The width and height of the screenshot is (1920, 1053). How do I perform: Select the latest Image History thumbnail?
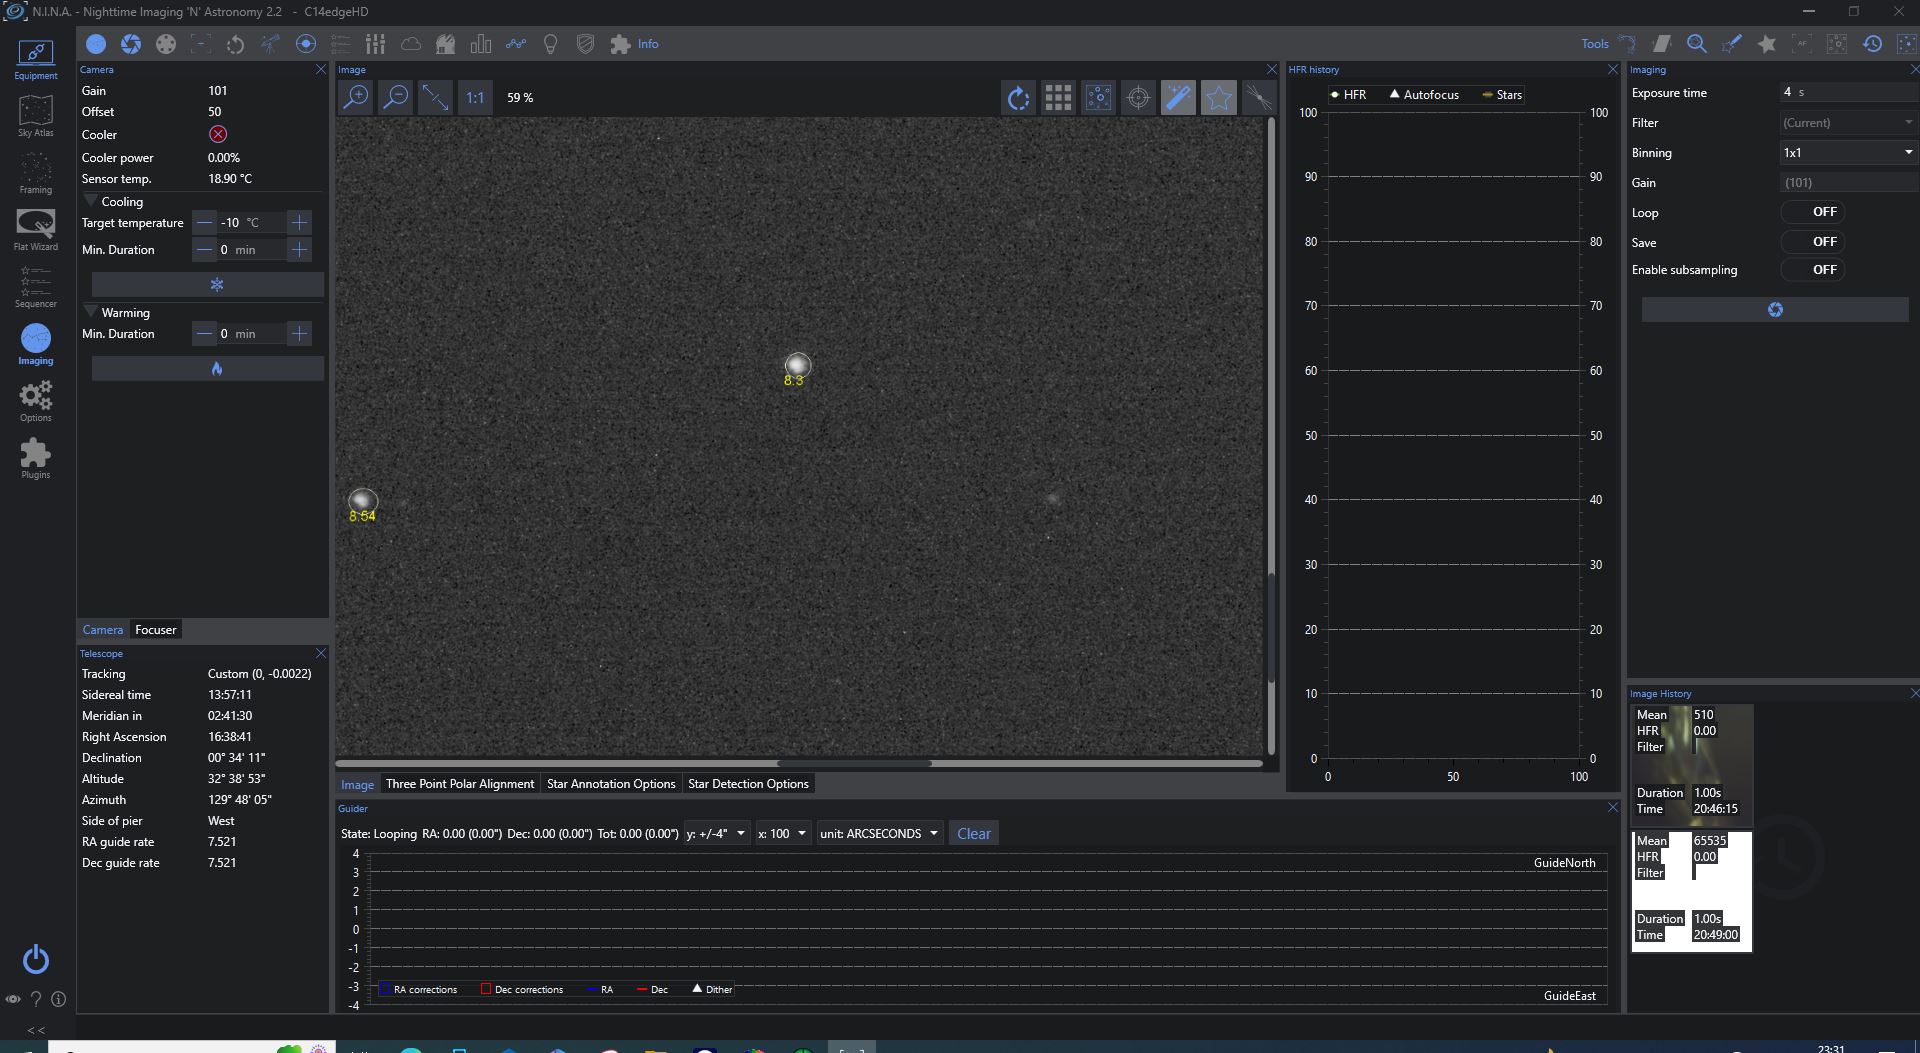[x=1690, y=890]
